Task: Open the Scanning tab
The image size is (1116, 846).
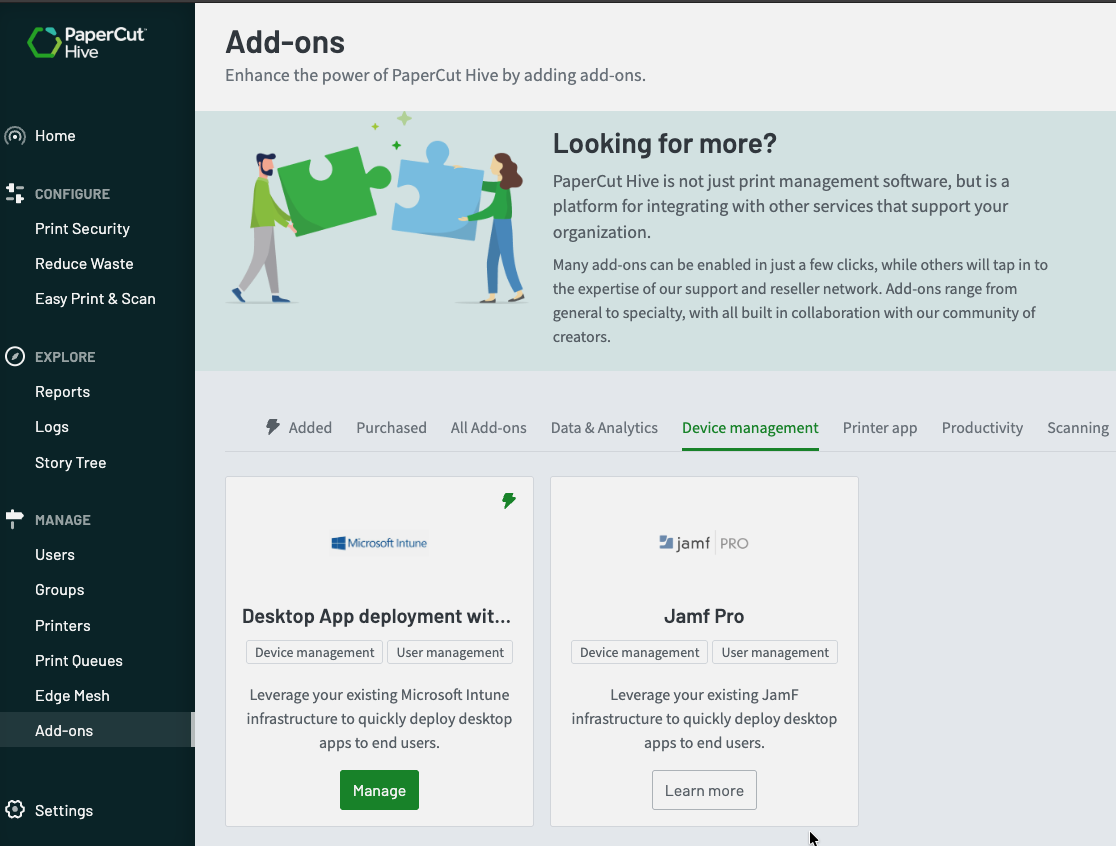Action: point(1078,428)
